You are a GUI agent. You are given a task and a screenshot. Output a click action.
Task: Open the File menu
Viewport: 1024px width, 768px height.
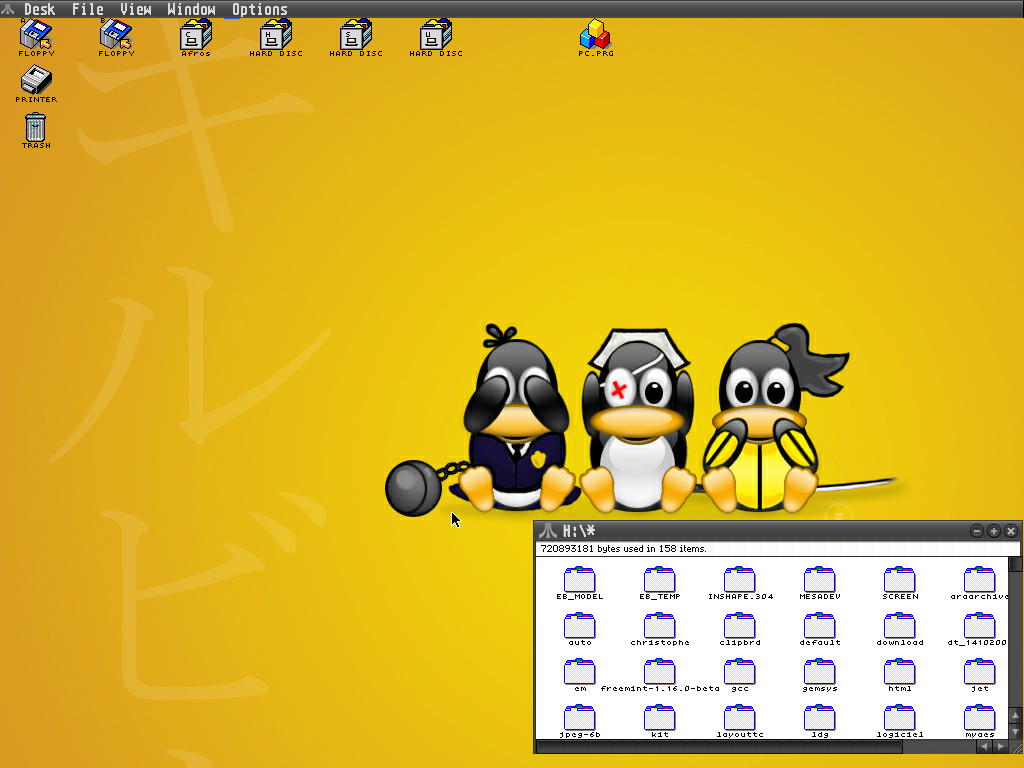pyautogui.click(x=88, y=9)
